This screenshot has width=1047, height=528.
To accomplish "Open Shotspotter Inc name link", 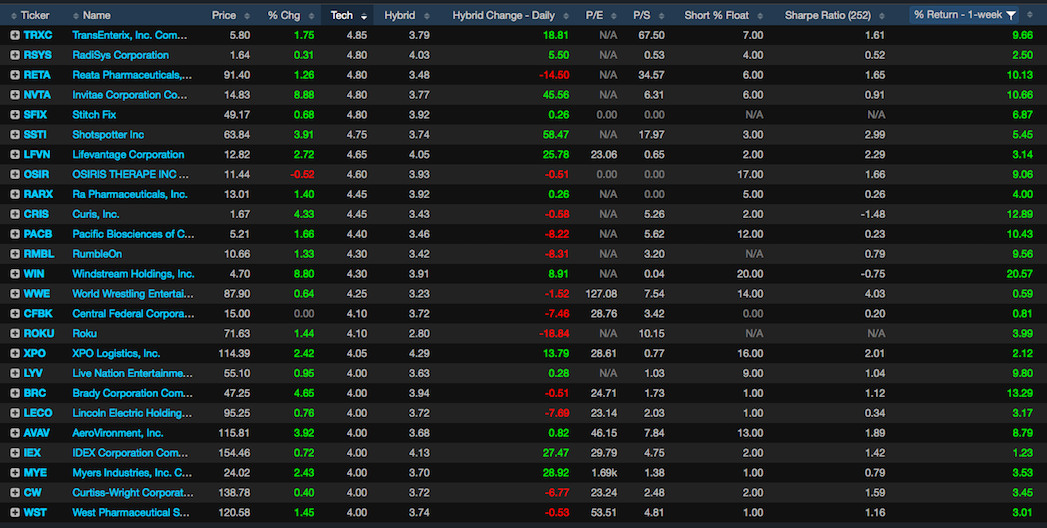I will tap(108, 135).
